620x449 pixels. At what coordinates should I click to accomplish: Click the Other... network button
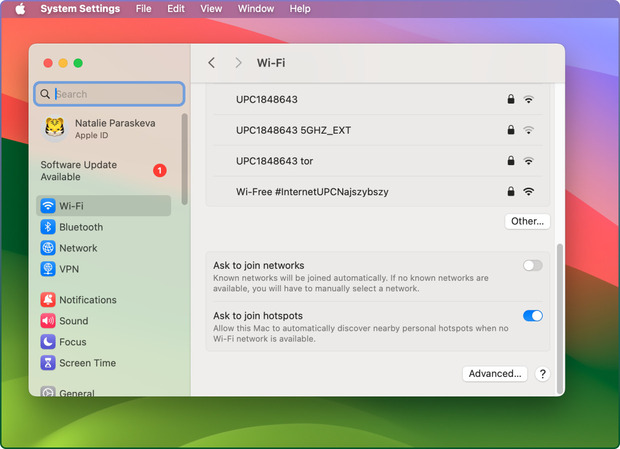point(527,221)
